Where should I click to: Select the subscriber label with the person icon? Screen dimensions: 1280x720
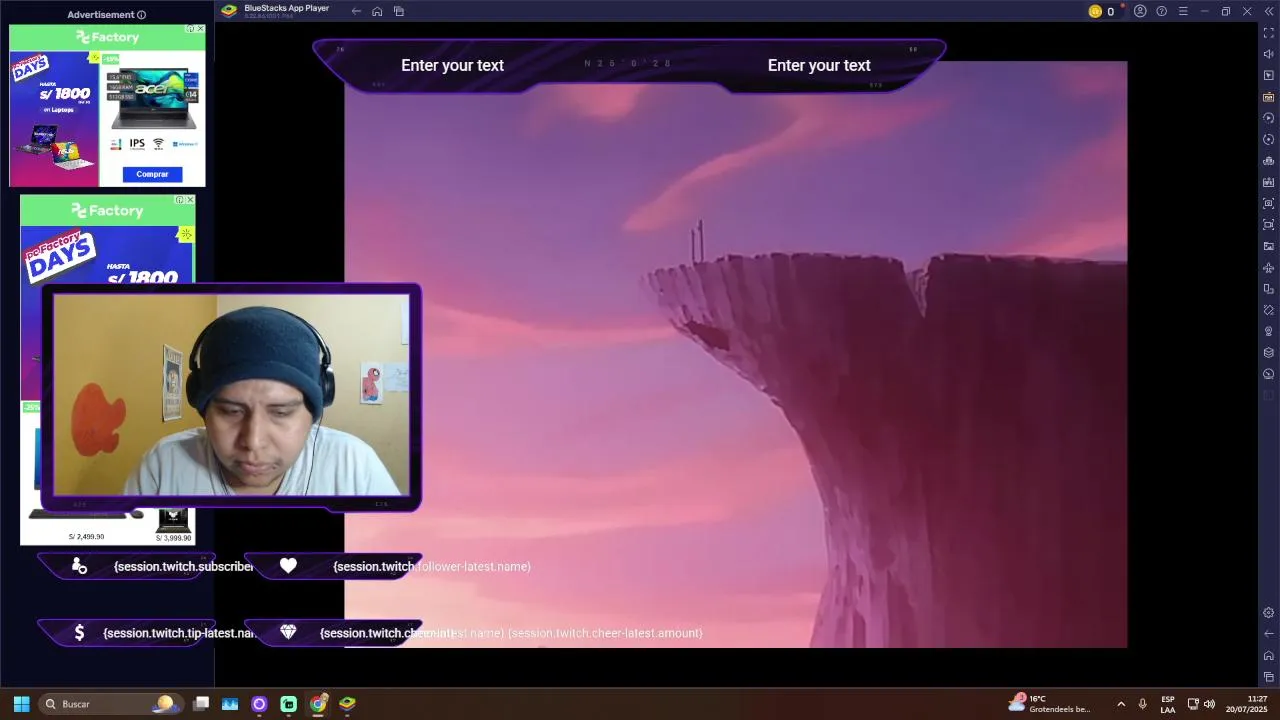pyautogui.click(x=146, y=566)
